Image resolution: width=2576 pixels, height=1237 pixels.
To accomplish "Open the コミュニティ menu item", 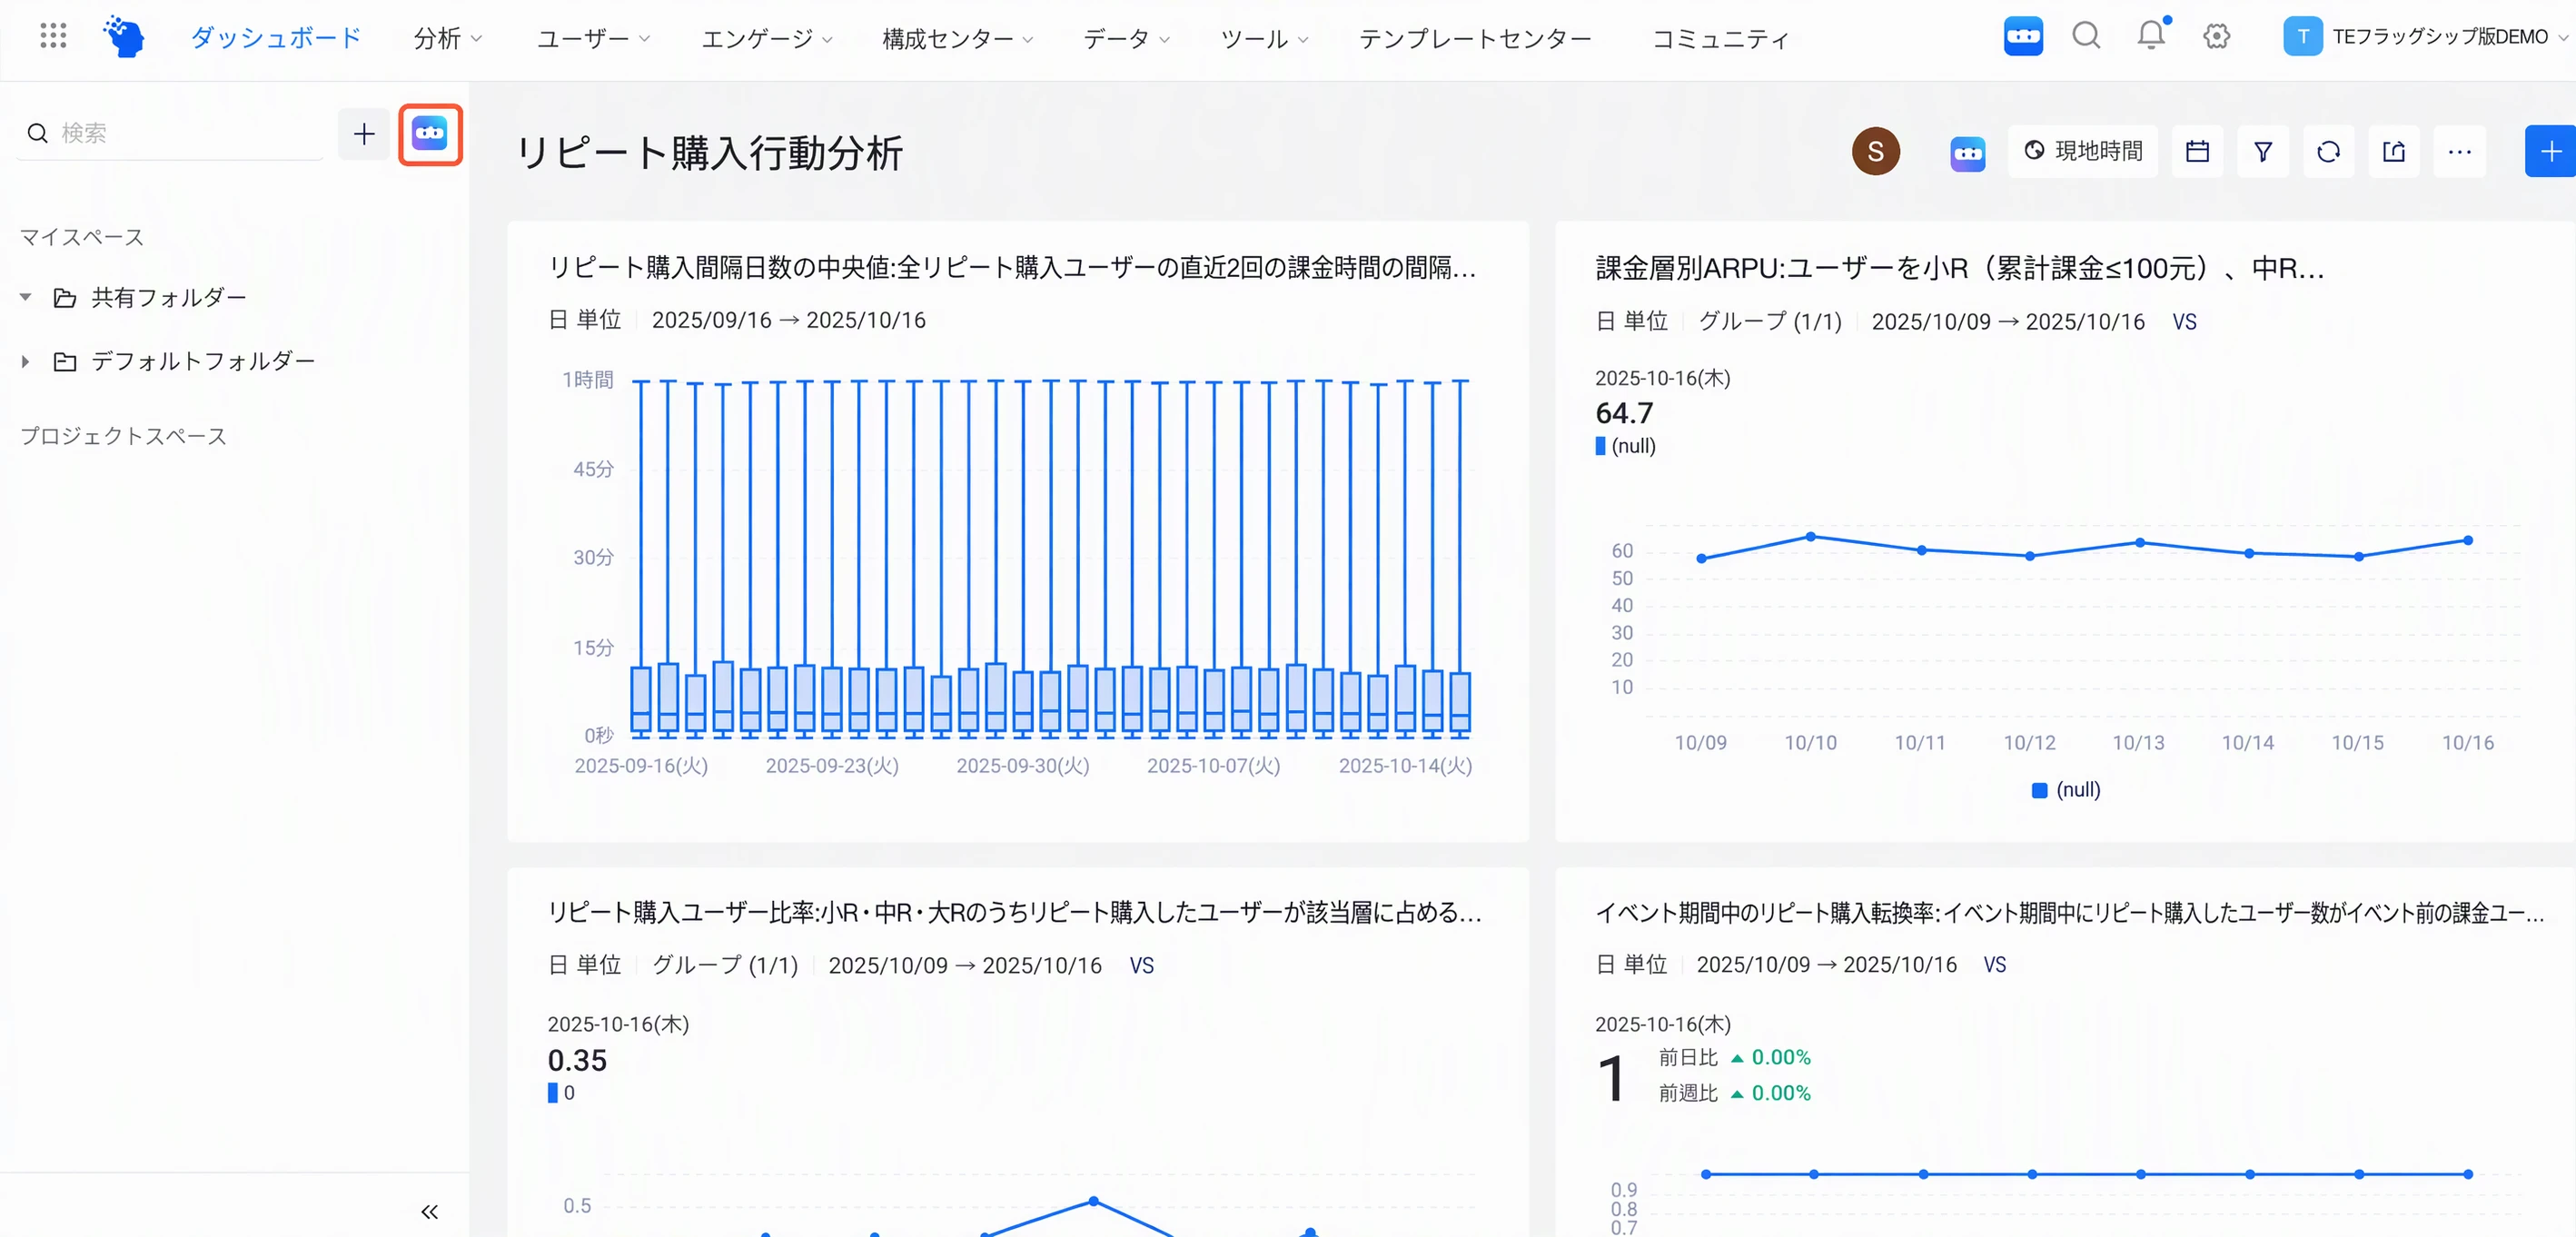I will coord(1720,38).
